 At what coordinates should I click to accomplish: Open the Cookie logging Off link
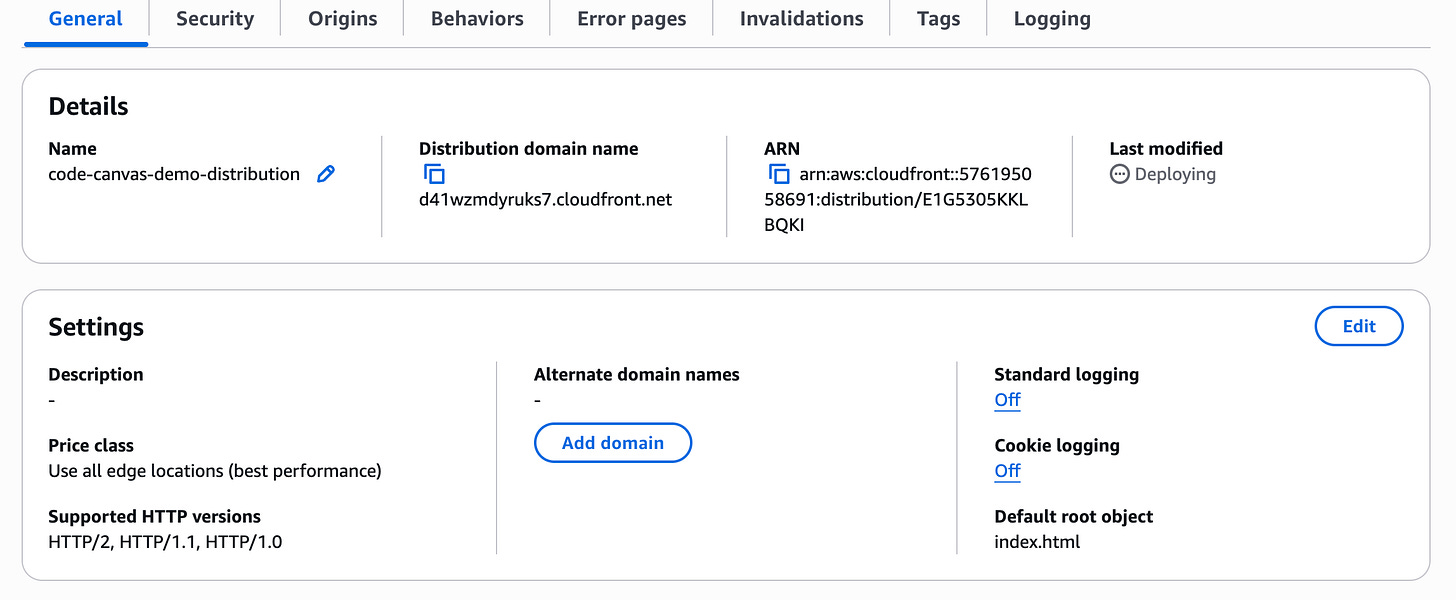point(1007,471)
